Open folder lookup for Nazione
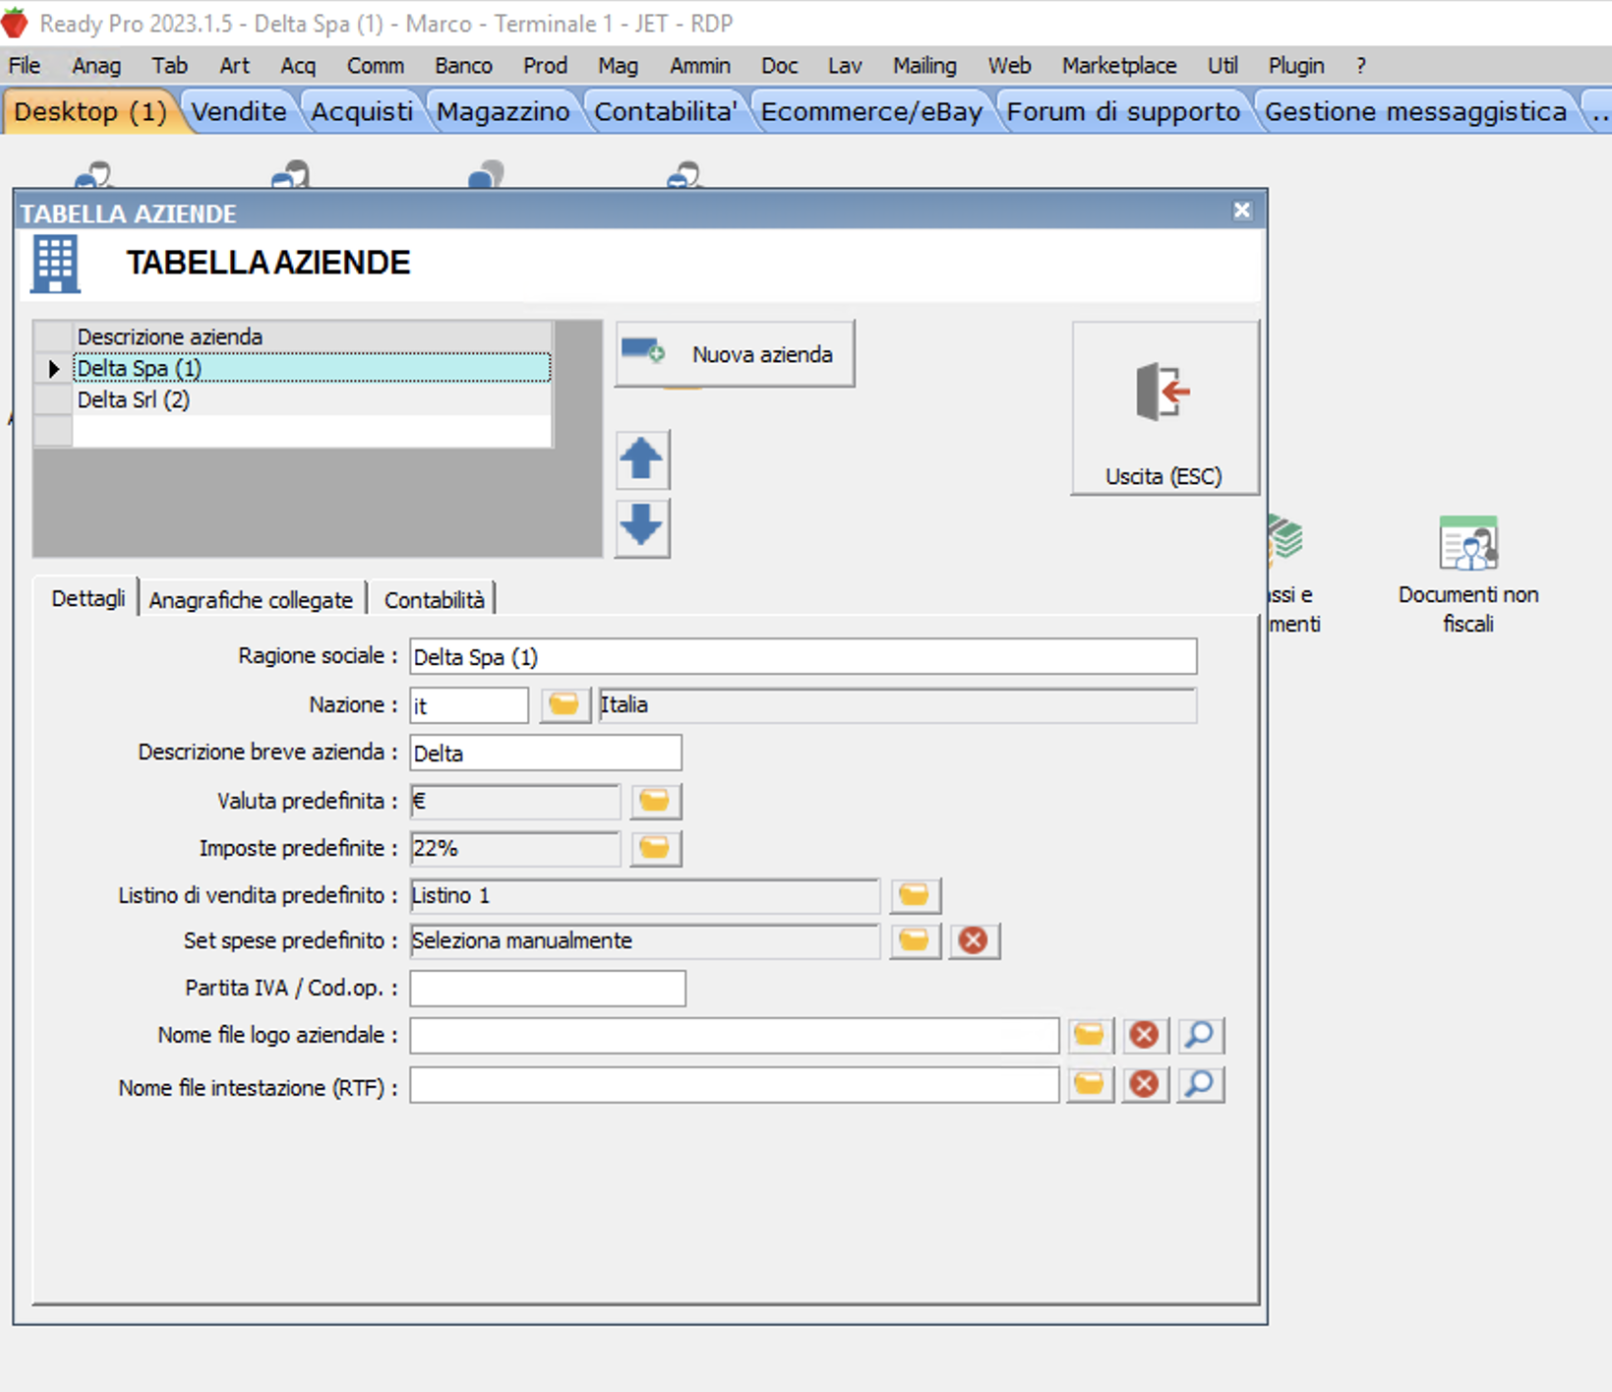This screenshot has width=1612, height=1392. coord(564,705)
